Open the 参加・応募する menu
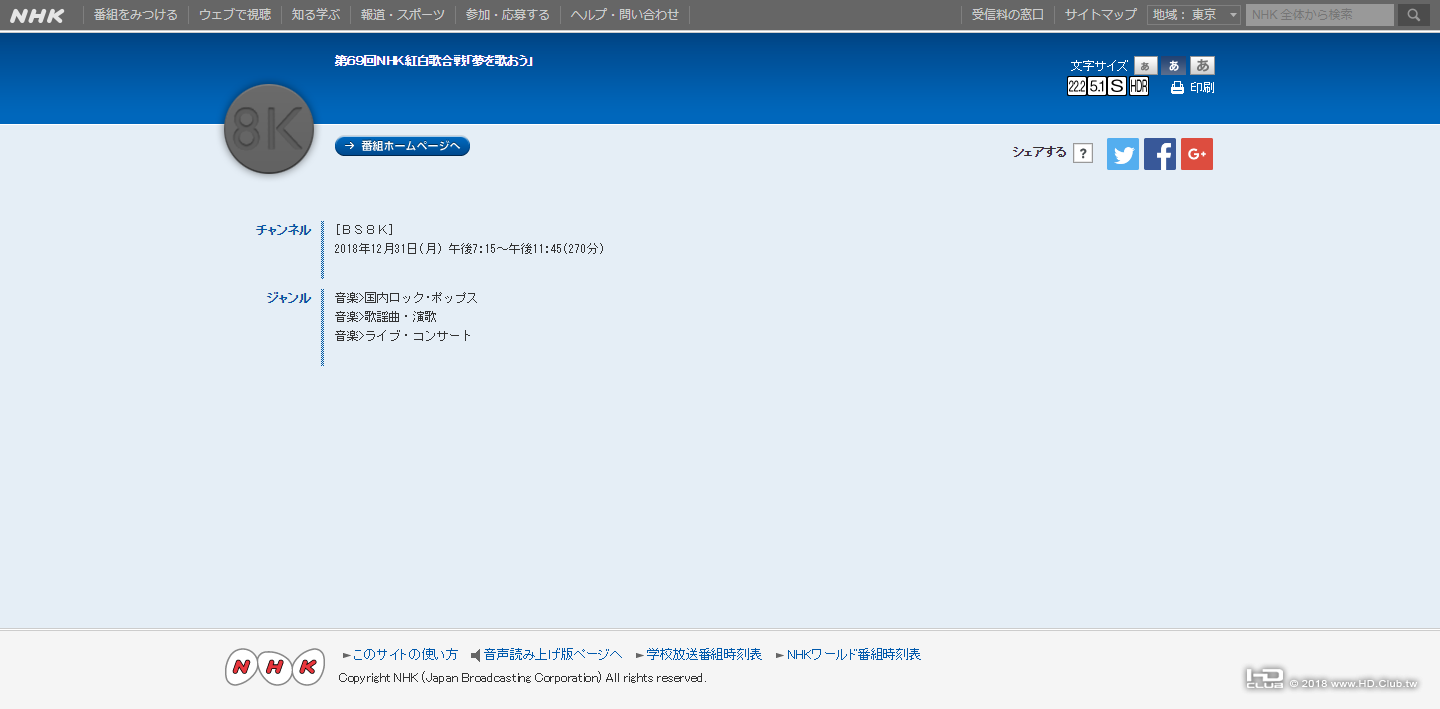Screen dimensions: 1440x709 coord(508,15)
